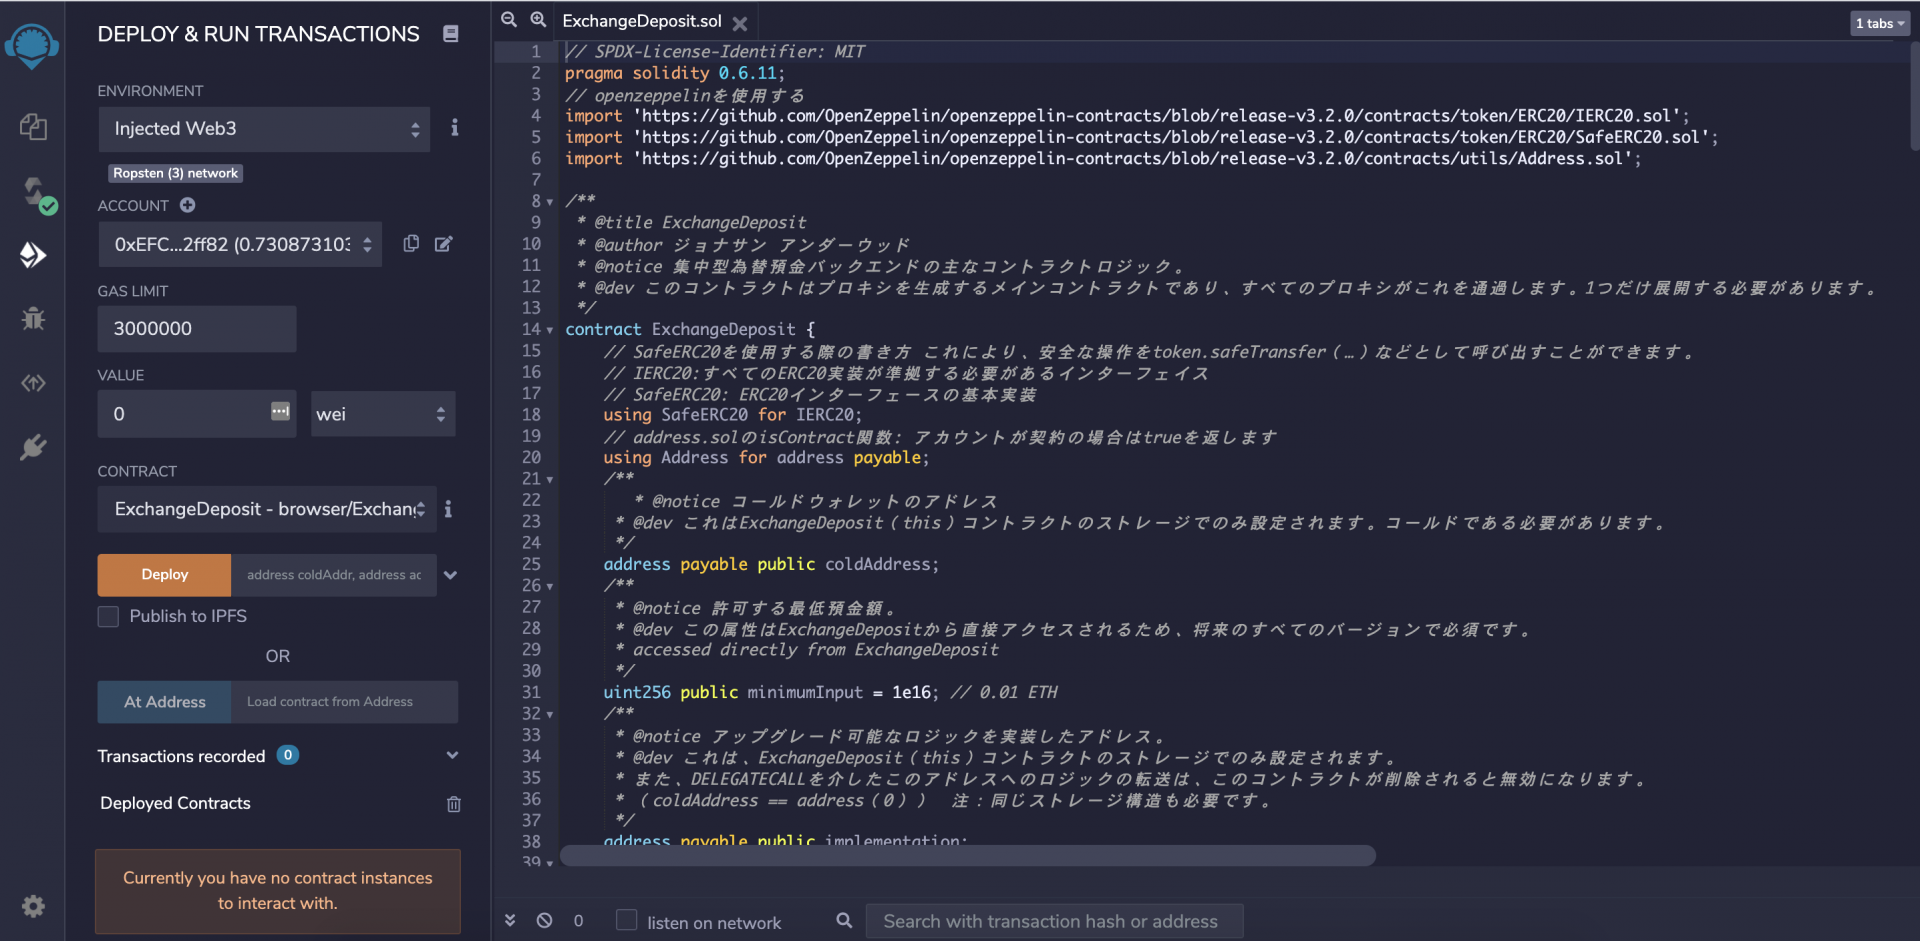Click the 'using SafeERC20 for IERC20' line

click(x=732, y=414)
